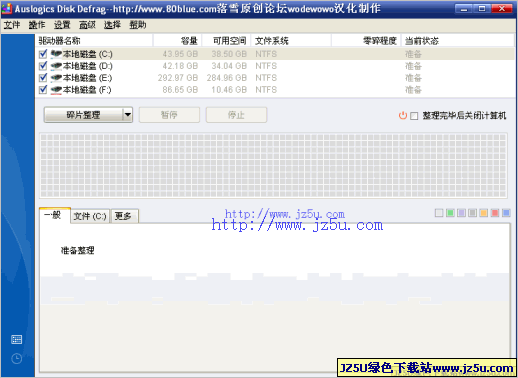Click the 暂停 pause button
Screen dimensions: 518x378
(x=169, y=115)
